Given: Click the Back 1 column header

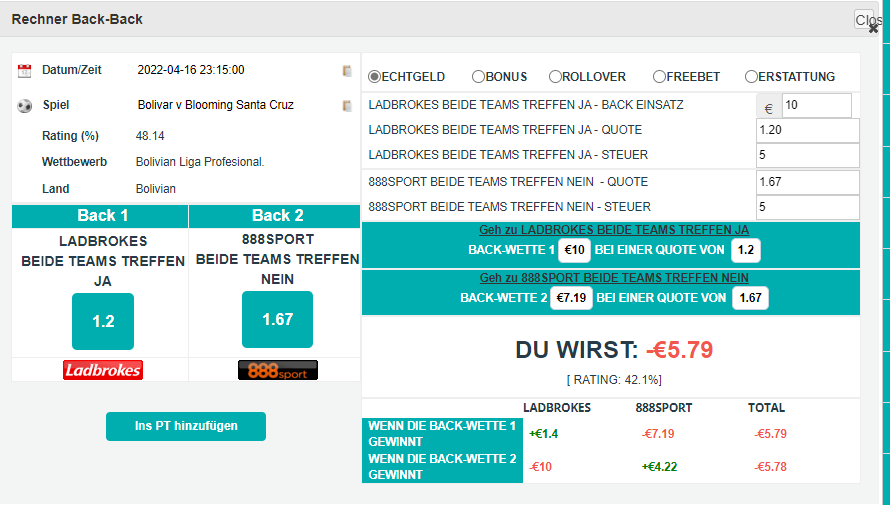Looking at the screenshot, I should coord(100,216).
